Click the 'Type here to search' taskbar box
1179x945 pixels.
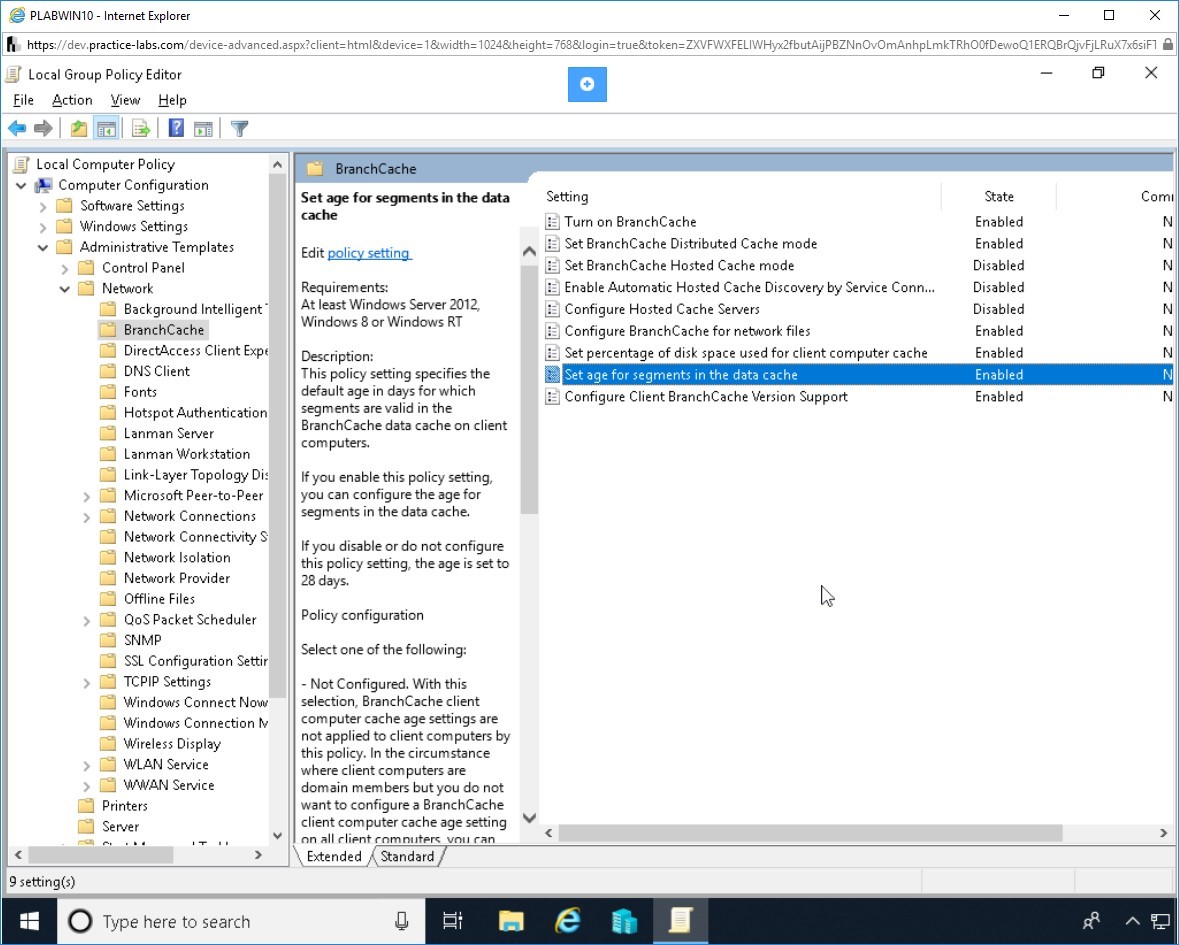tap(241, 921)
